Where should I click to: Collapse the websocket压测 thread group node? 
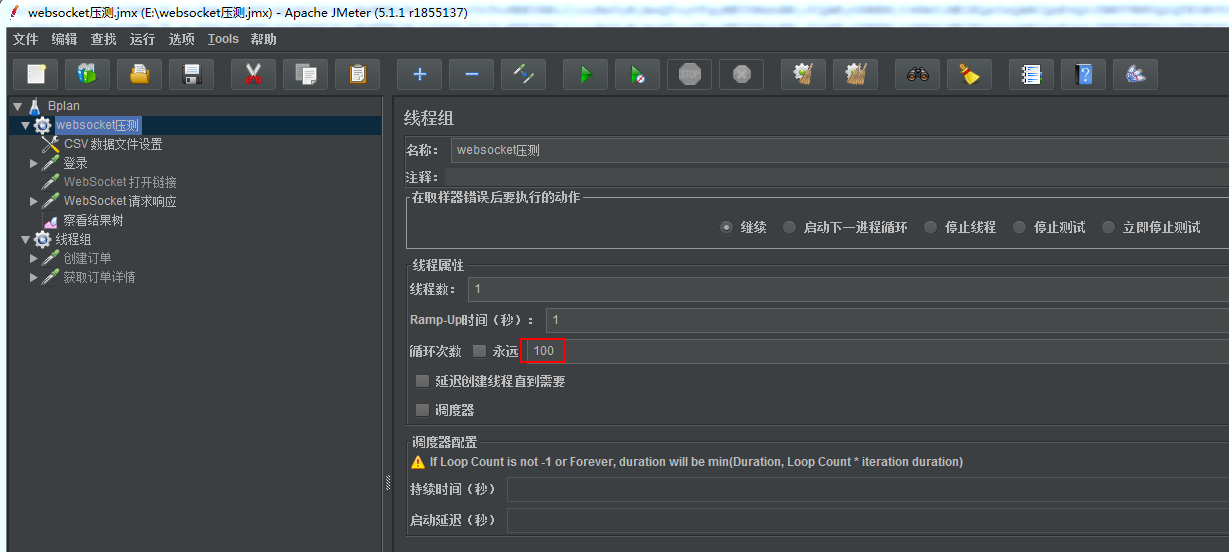(25, 125)
